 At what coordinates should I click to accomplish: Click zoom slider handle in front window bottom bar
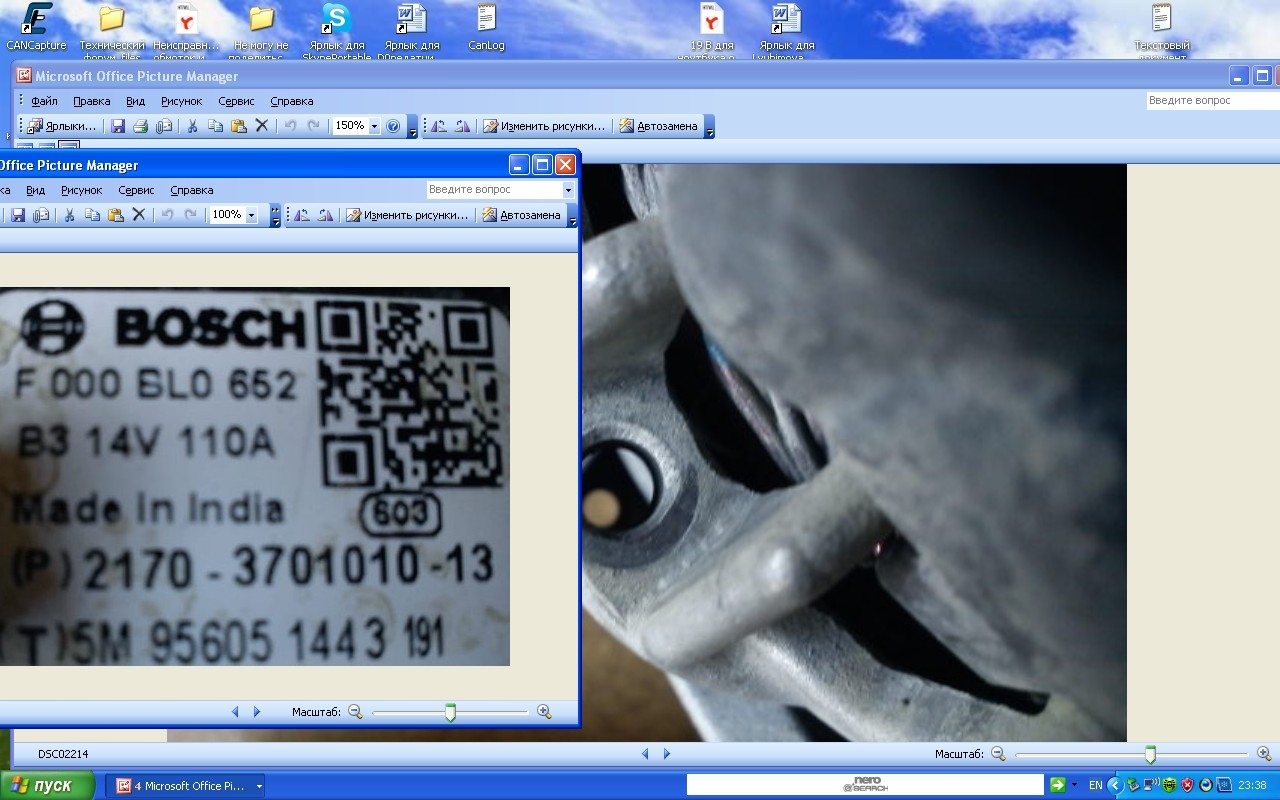(450, 712)
